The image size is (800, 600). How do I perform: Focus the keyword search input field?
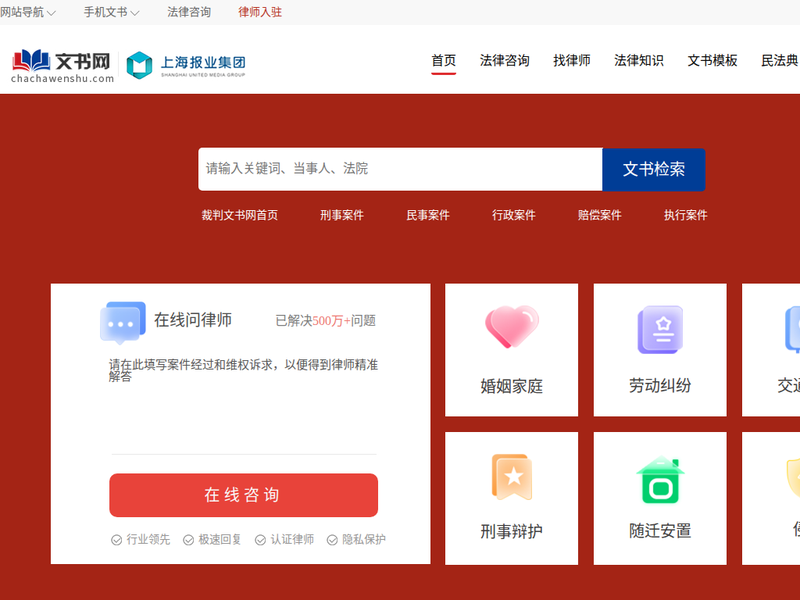400,169
